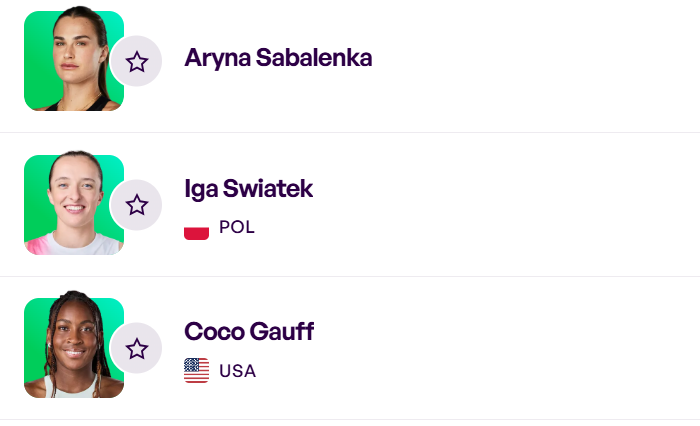Click the Poland flag icon

[x=197, y=228]
